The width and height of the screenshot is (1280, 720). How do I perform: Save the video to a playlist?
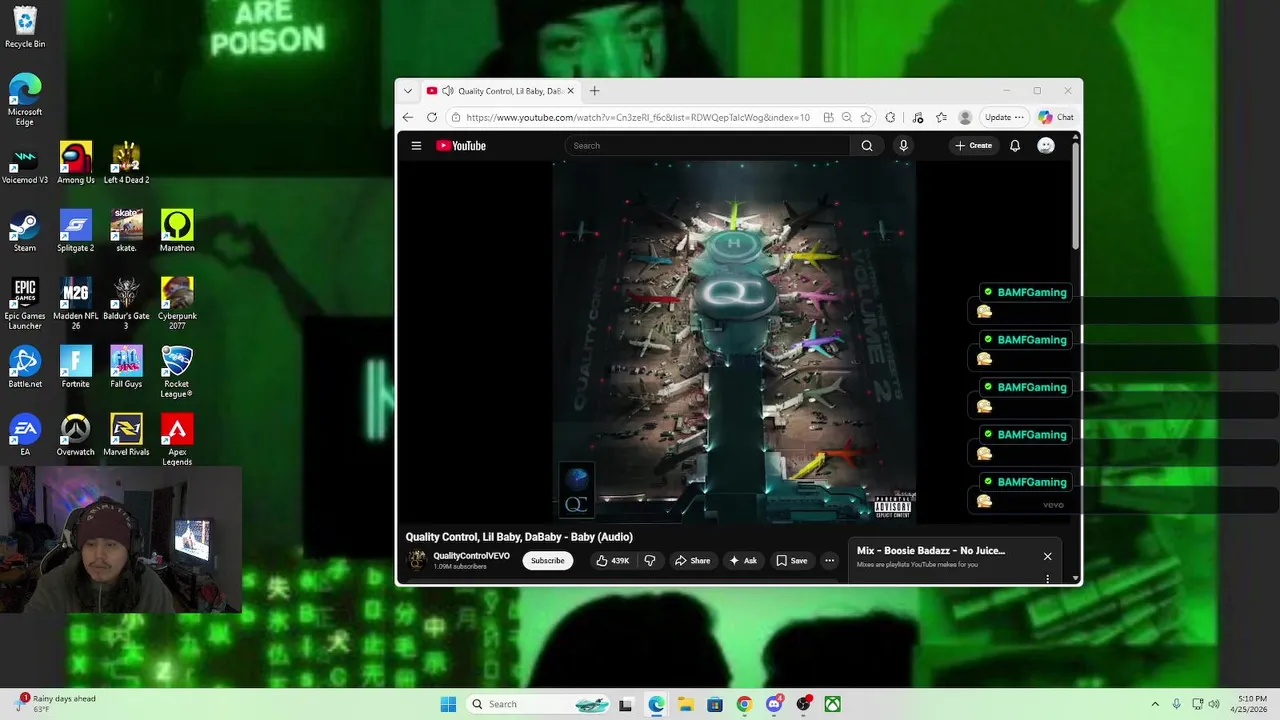(x=792, y=561)
